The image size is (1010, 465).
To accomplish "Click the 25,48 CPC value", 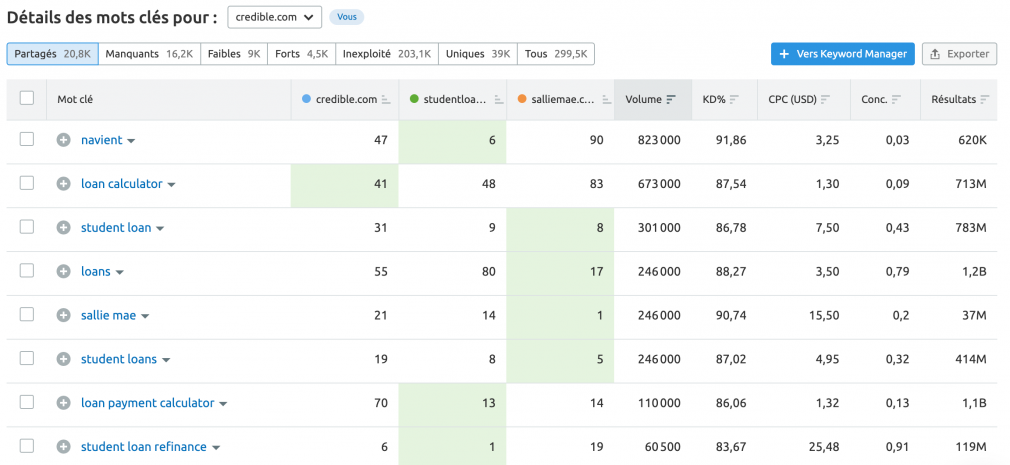I will [824, 447].
